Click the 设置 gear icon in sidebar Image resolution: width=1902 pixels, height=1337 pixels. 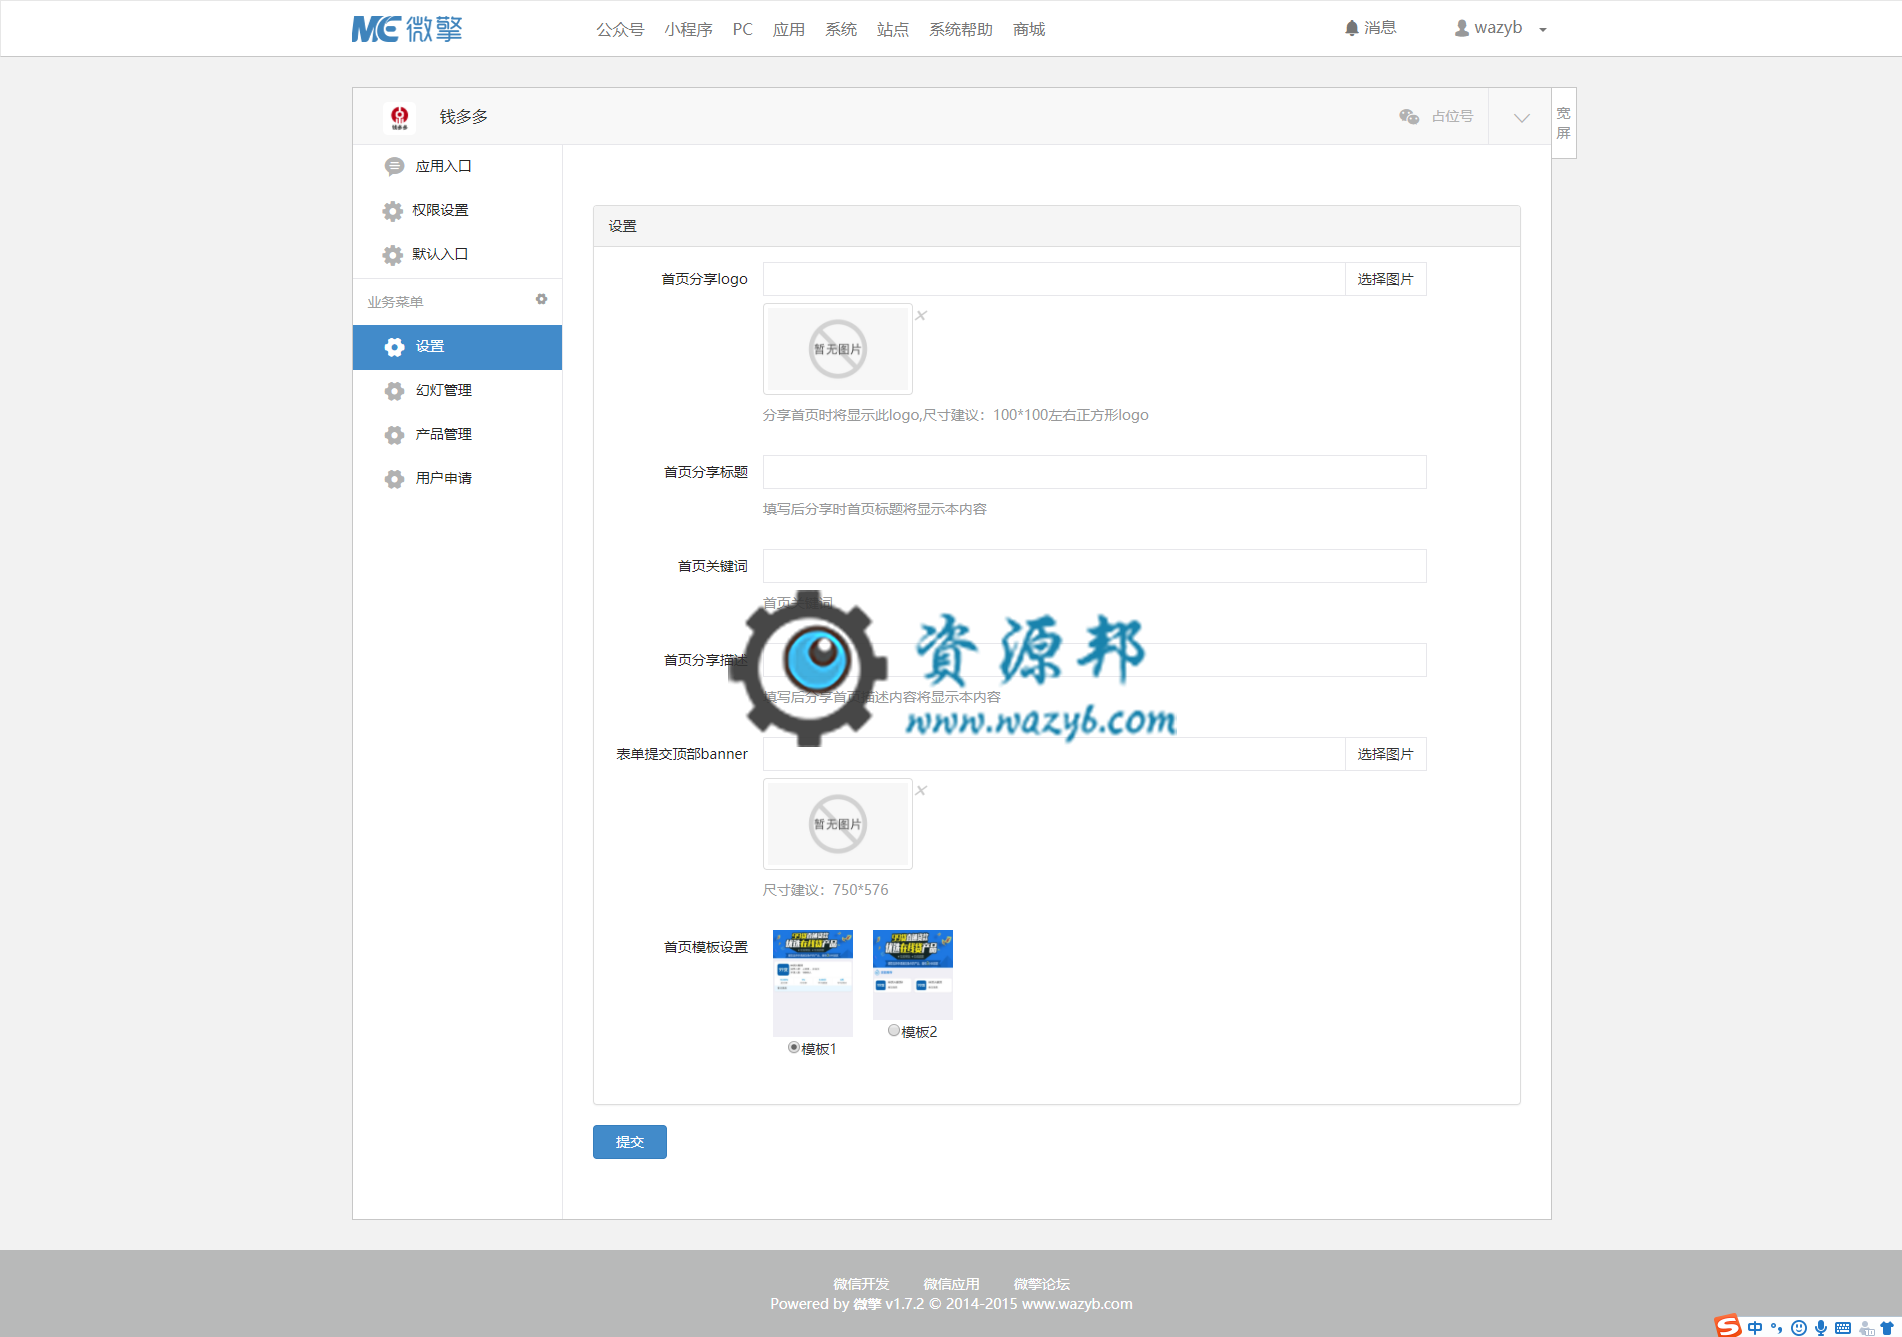[x=394, y=347]
